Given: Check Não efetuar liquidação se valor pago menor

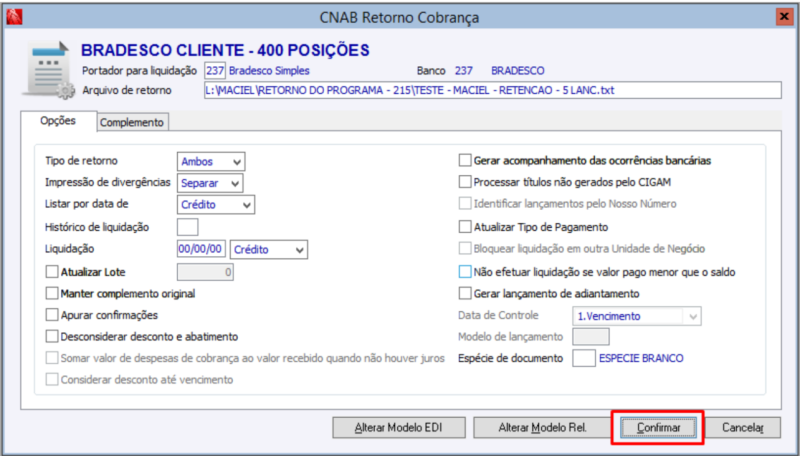Looking at the screenshot, I should pos(465,272).
